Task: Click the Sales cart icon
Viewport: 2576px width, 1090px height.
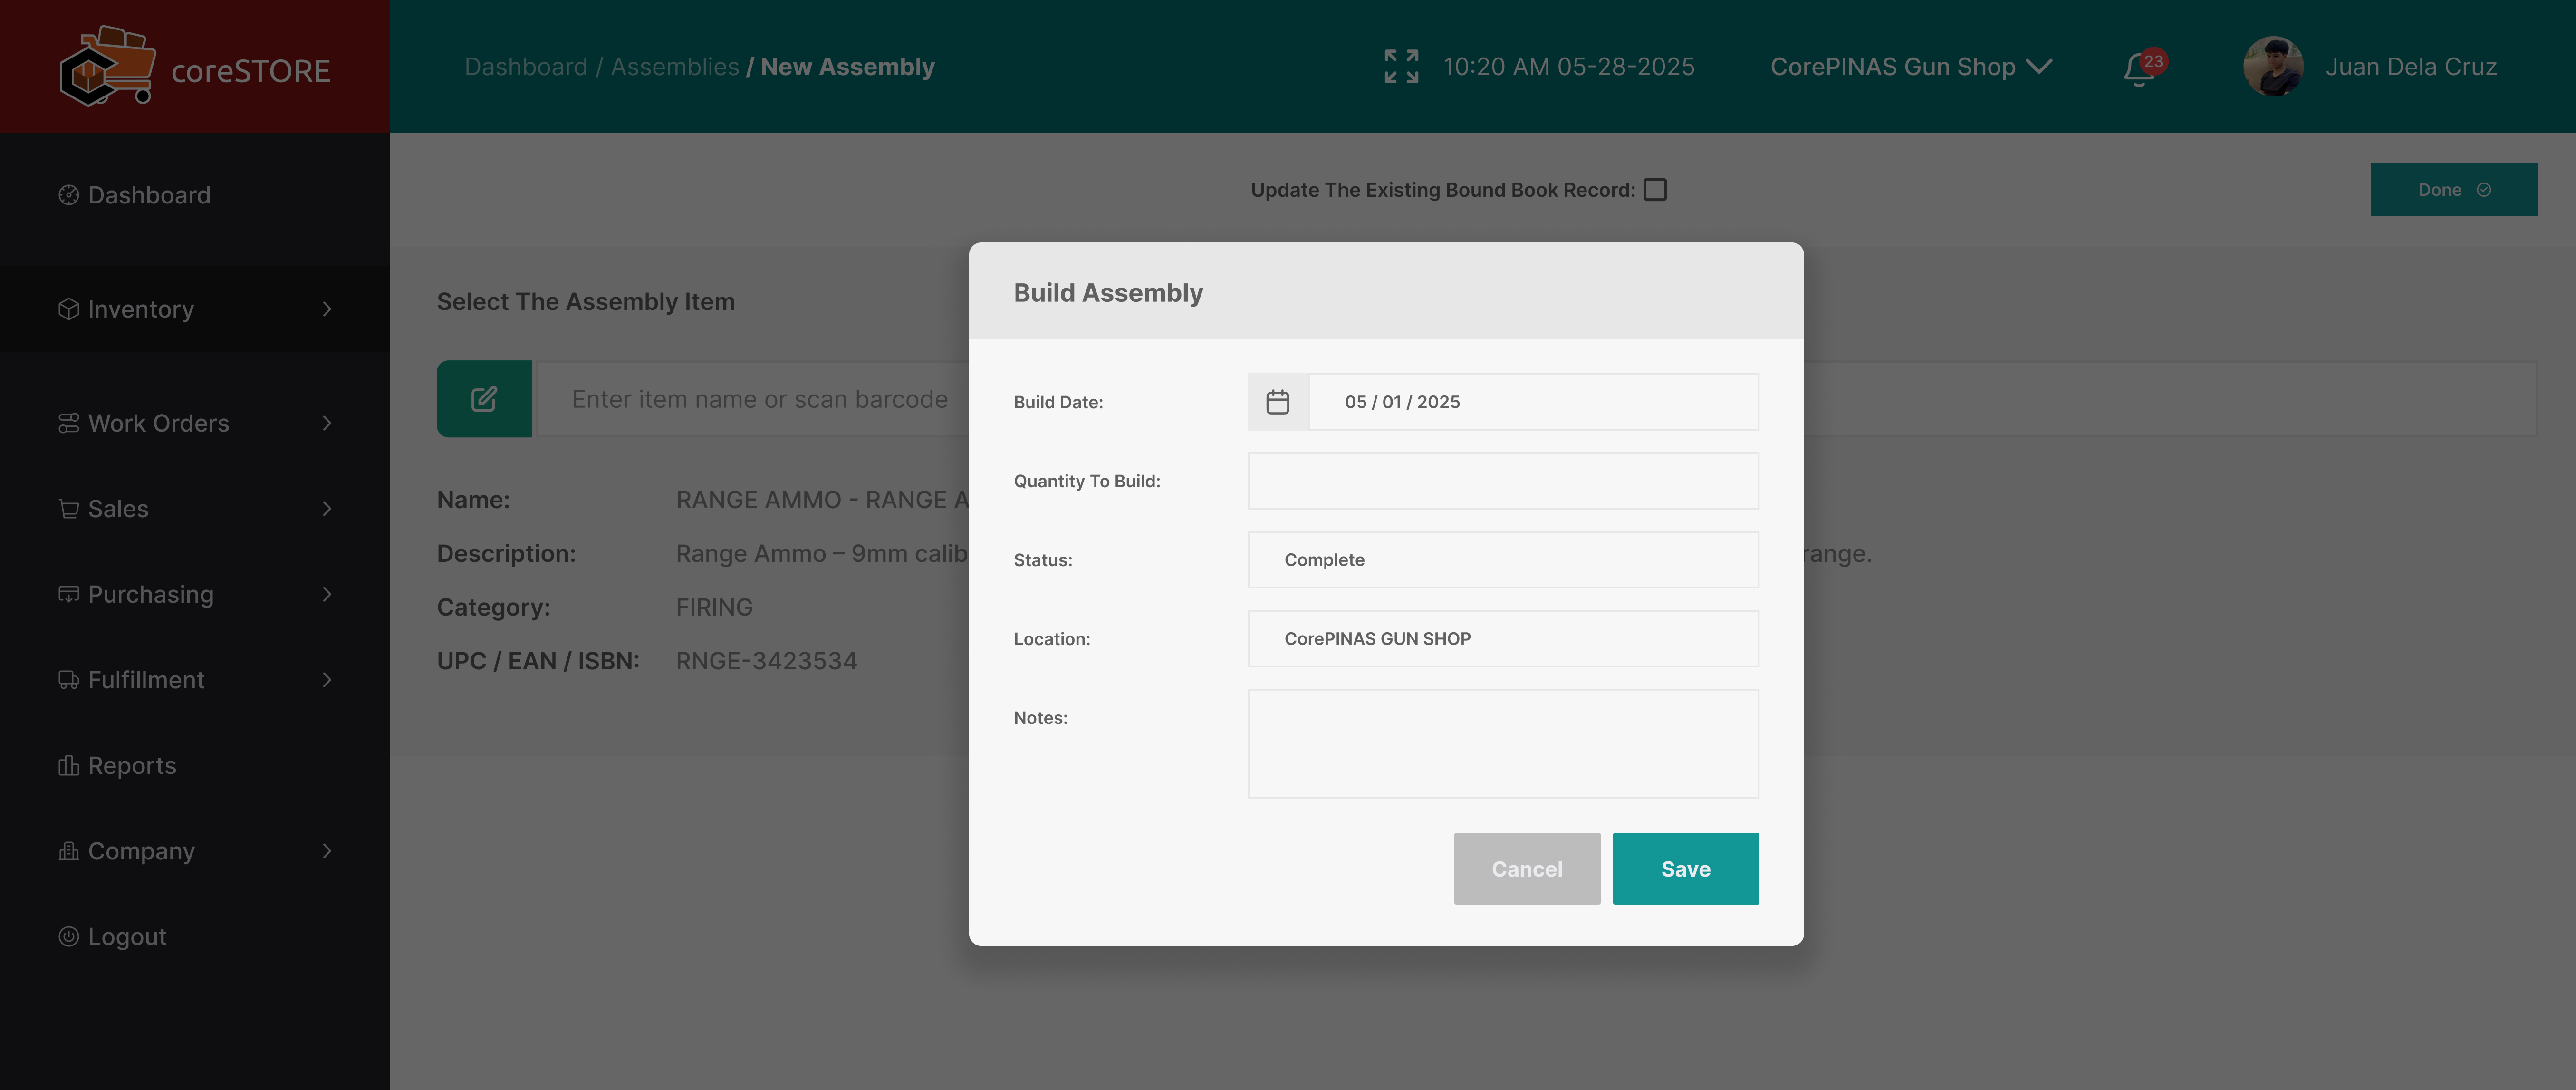Action: 68,509
